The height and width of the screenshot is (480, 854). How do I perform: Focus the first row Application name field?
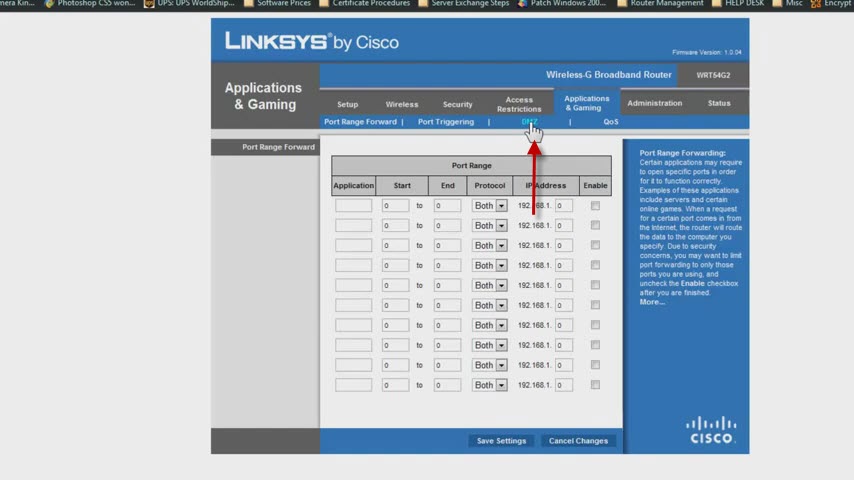353,205
